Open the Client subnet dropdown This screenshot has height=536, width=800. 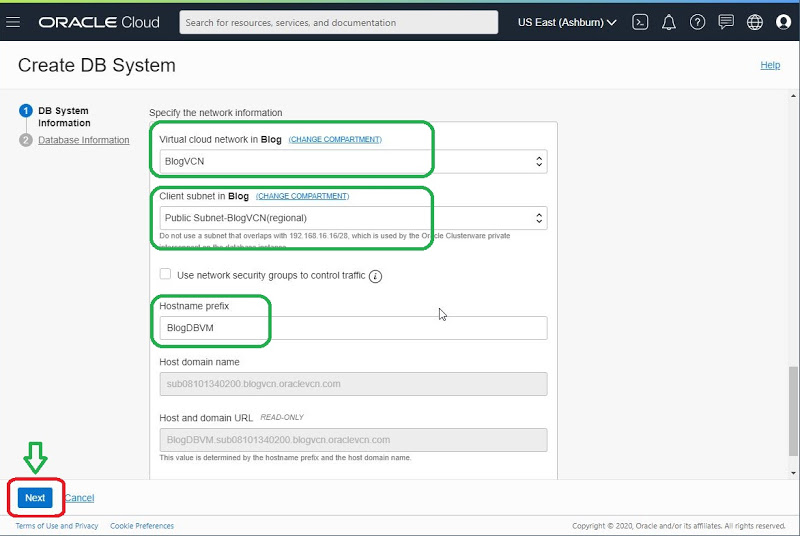click(x=353, y=218)
